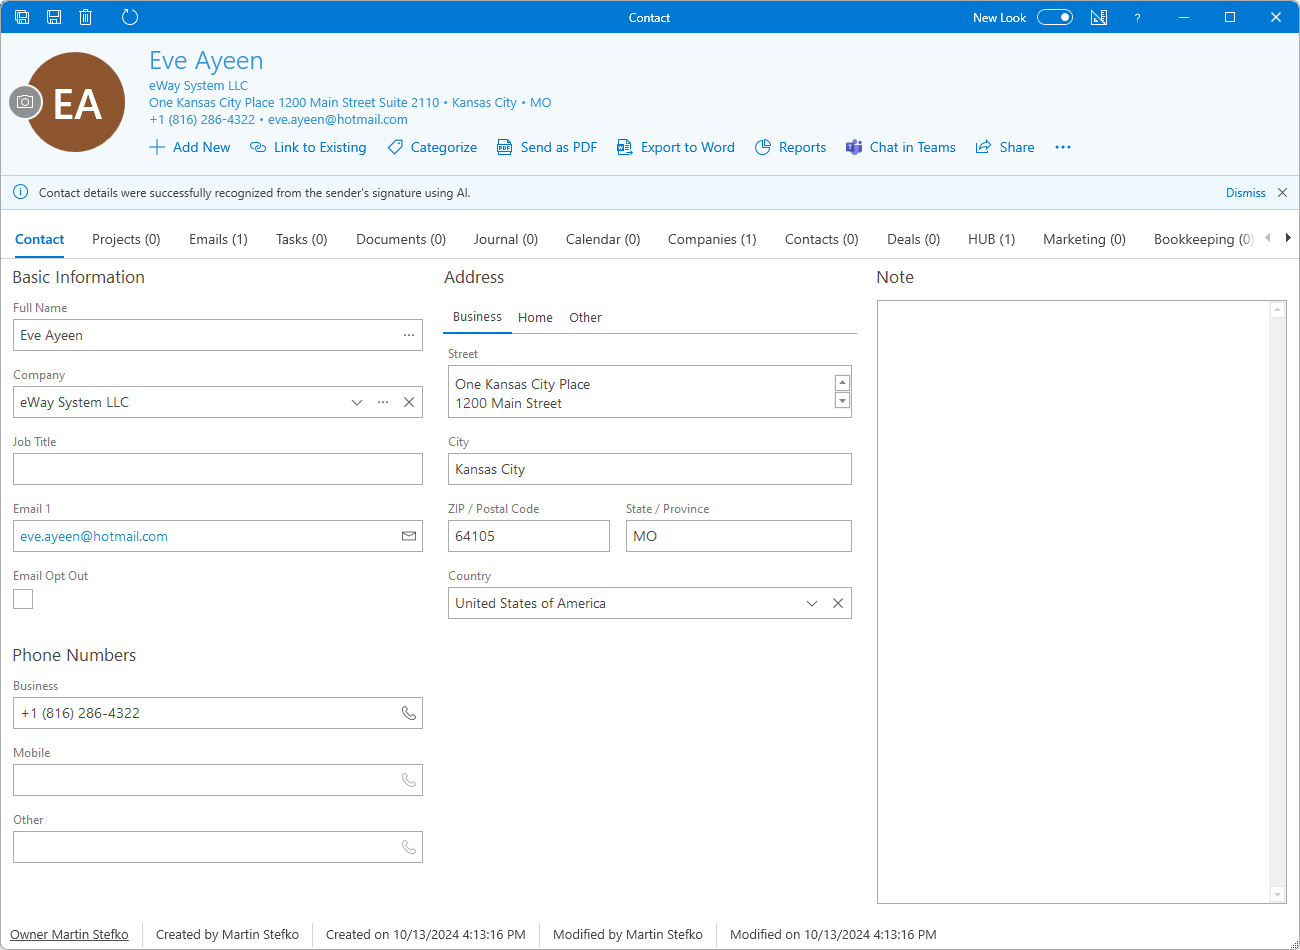Screen dimensions: 1300x950
Task: Expand the Country dropdown arrow
Action: tap(812, 603)
